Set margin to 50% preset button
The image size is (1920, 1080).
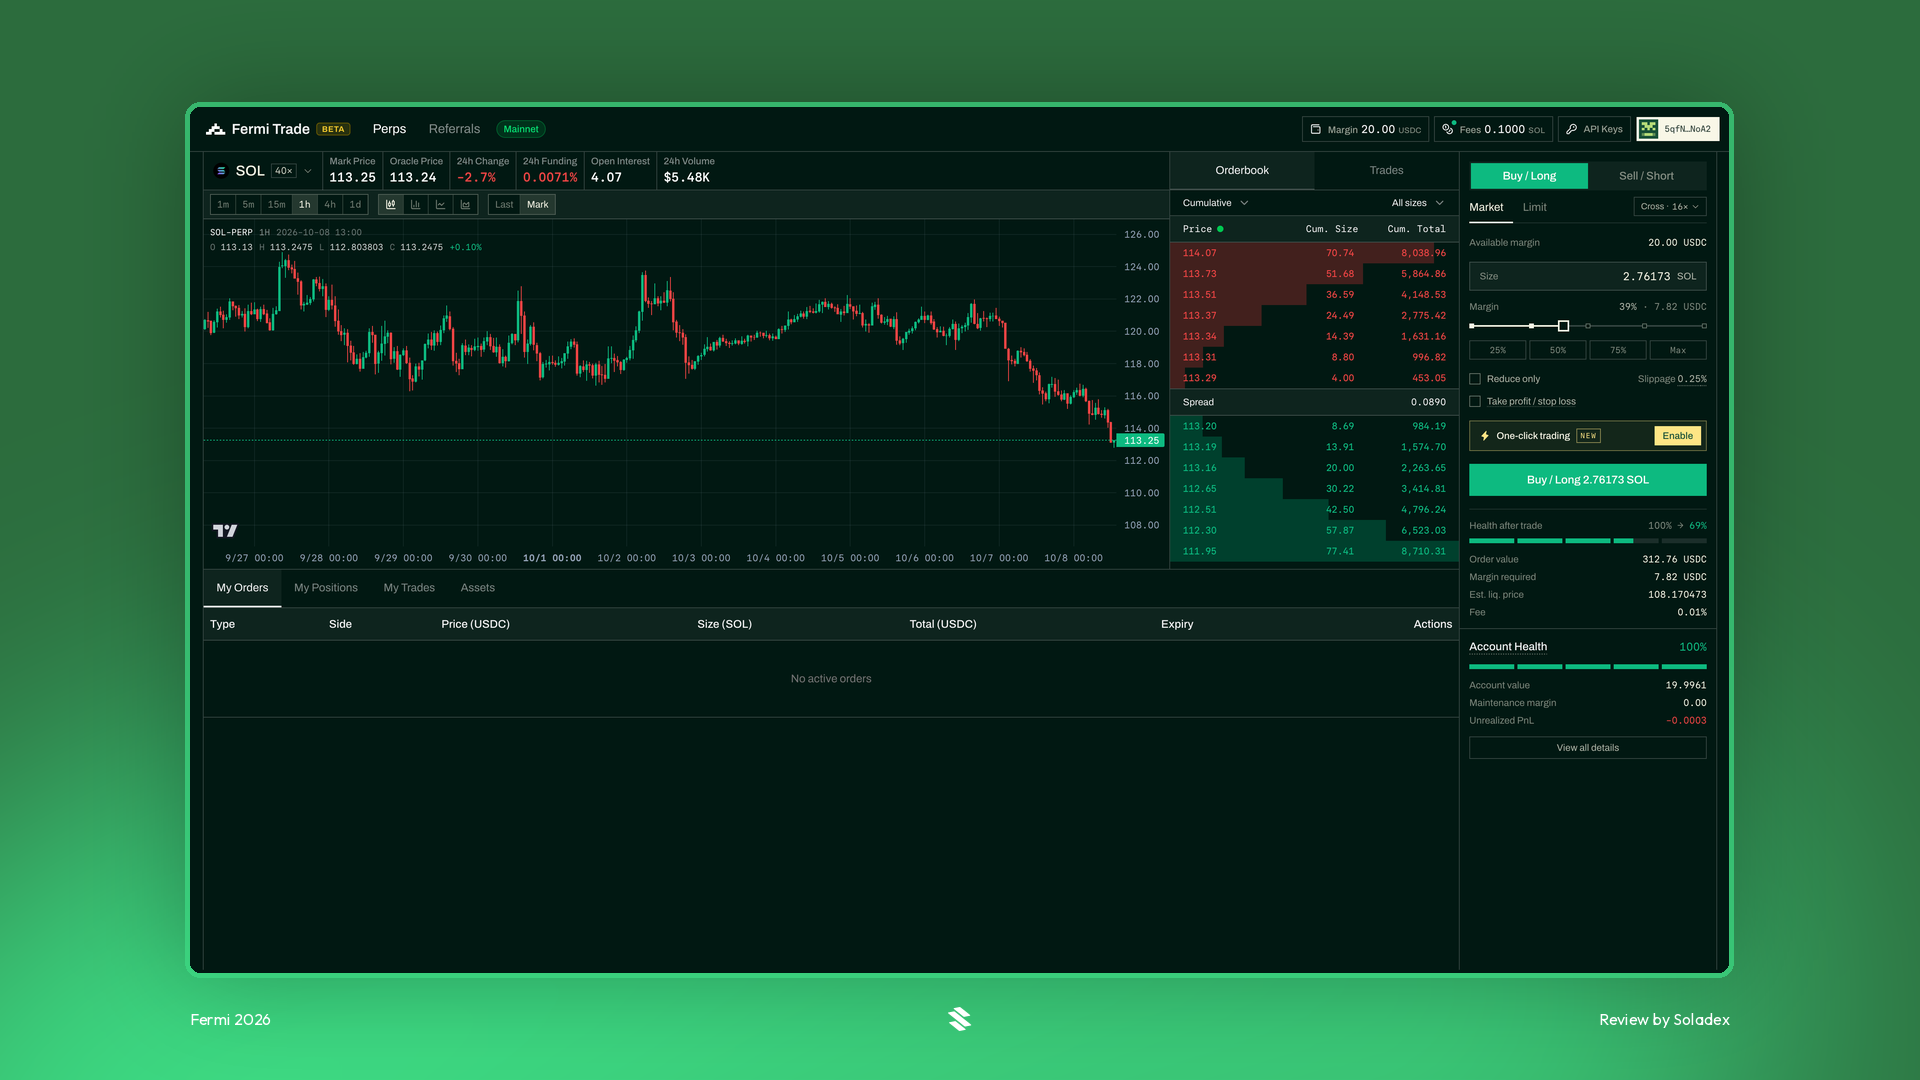point(1557,350)
